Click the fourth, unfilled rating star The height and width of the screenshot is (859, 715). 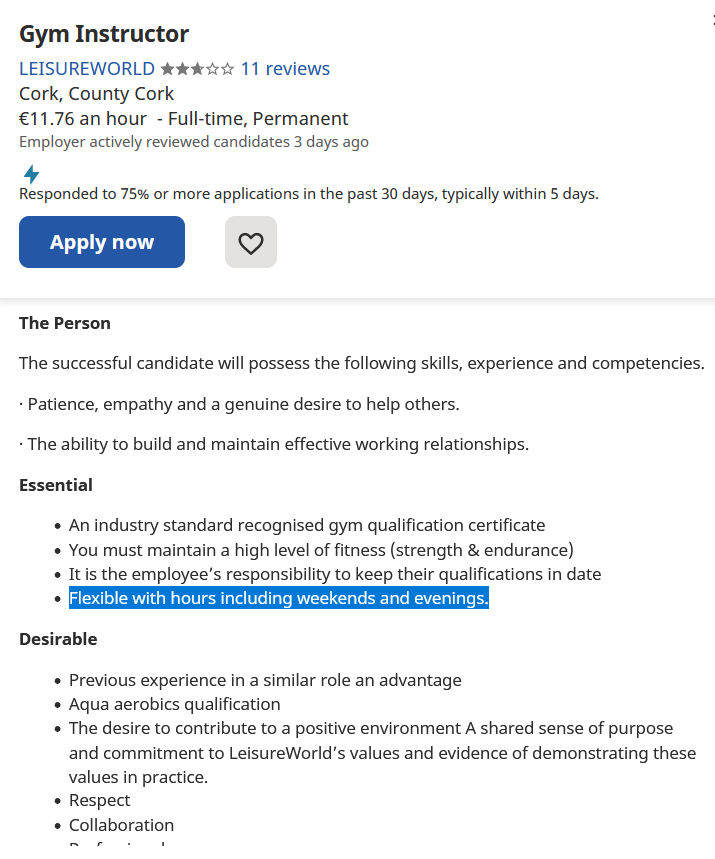coord(213,68)
